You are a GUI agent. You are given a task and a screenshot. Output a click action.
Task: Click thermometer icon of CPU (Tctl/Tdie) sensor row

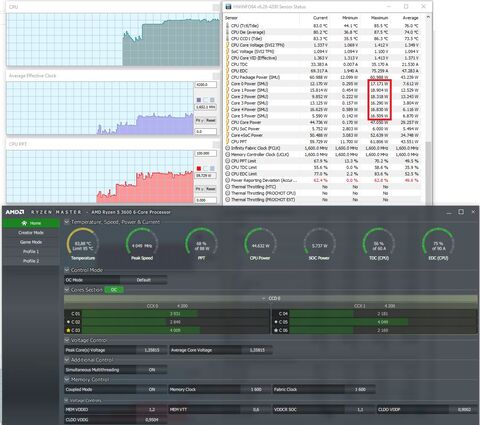coord(227,26)
